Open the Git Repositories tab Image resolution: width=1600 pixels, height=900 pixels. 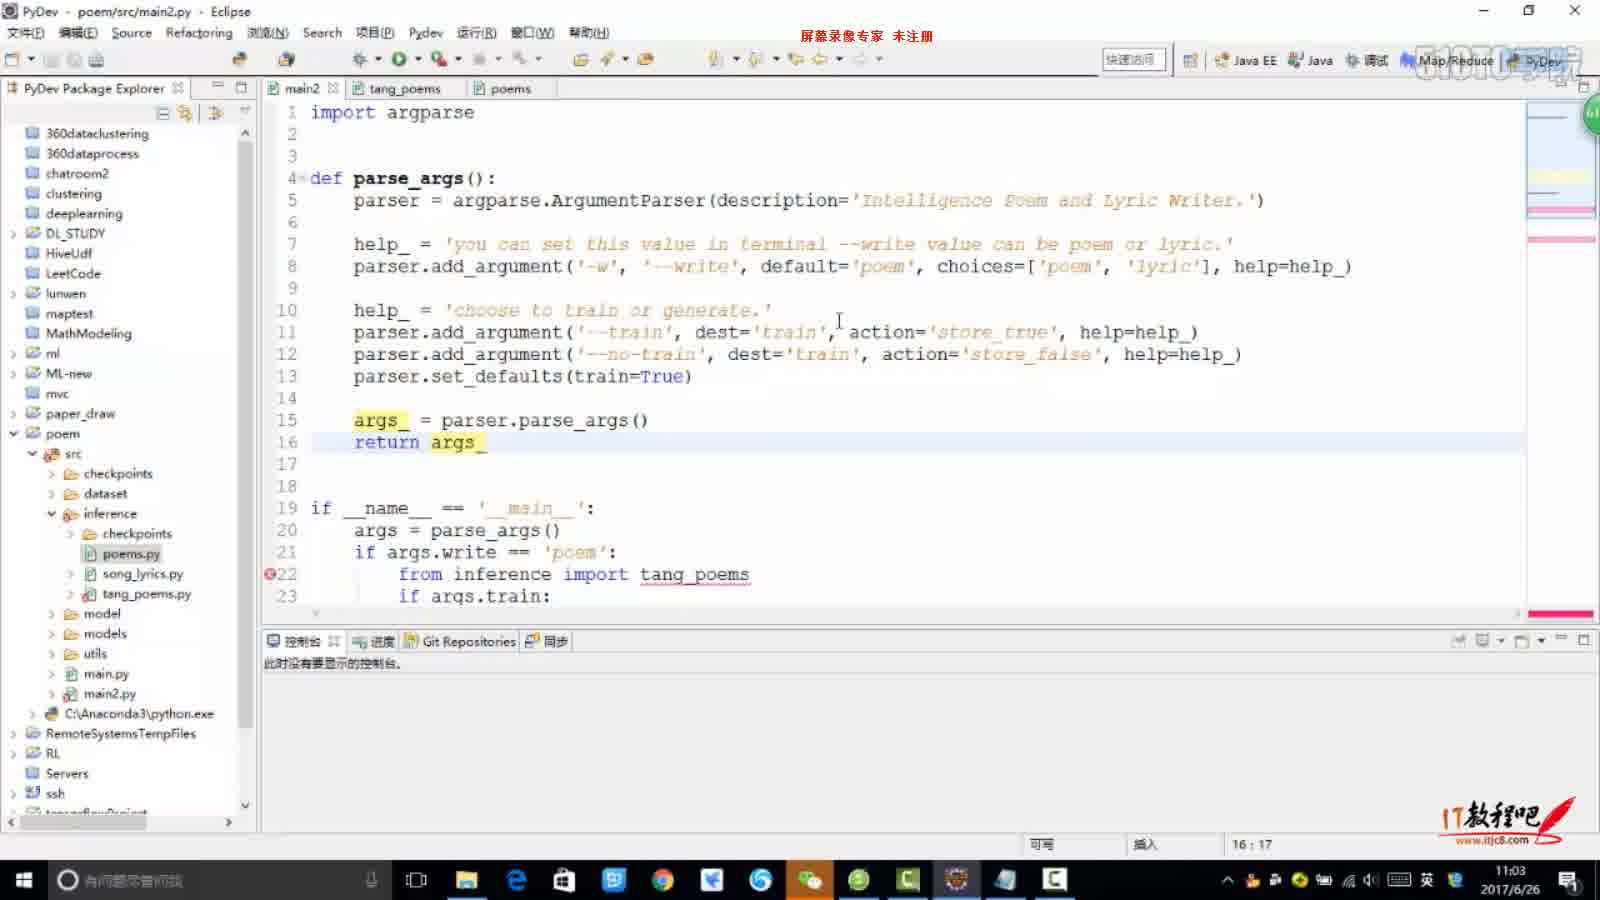click(x=459, y=642)
